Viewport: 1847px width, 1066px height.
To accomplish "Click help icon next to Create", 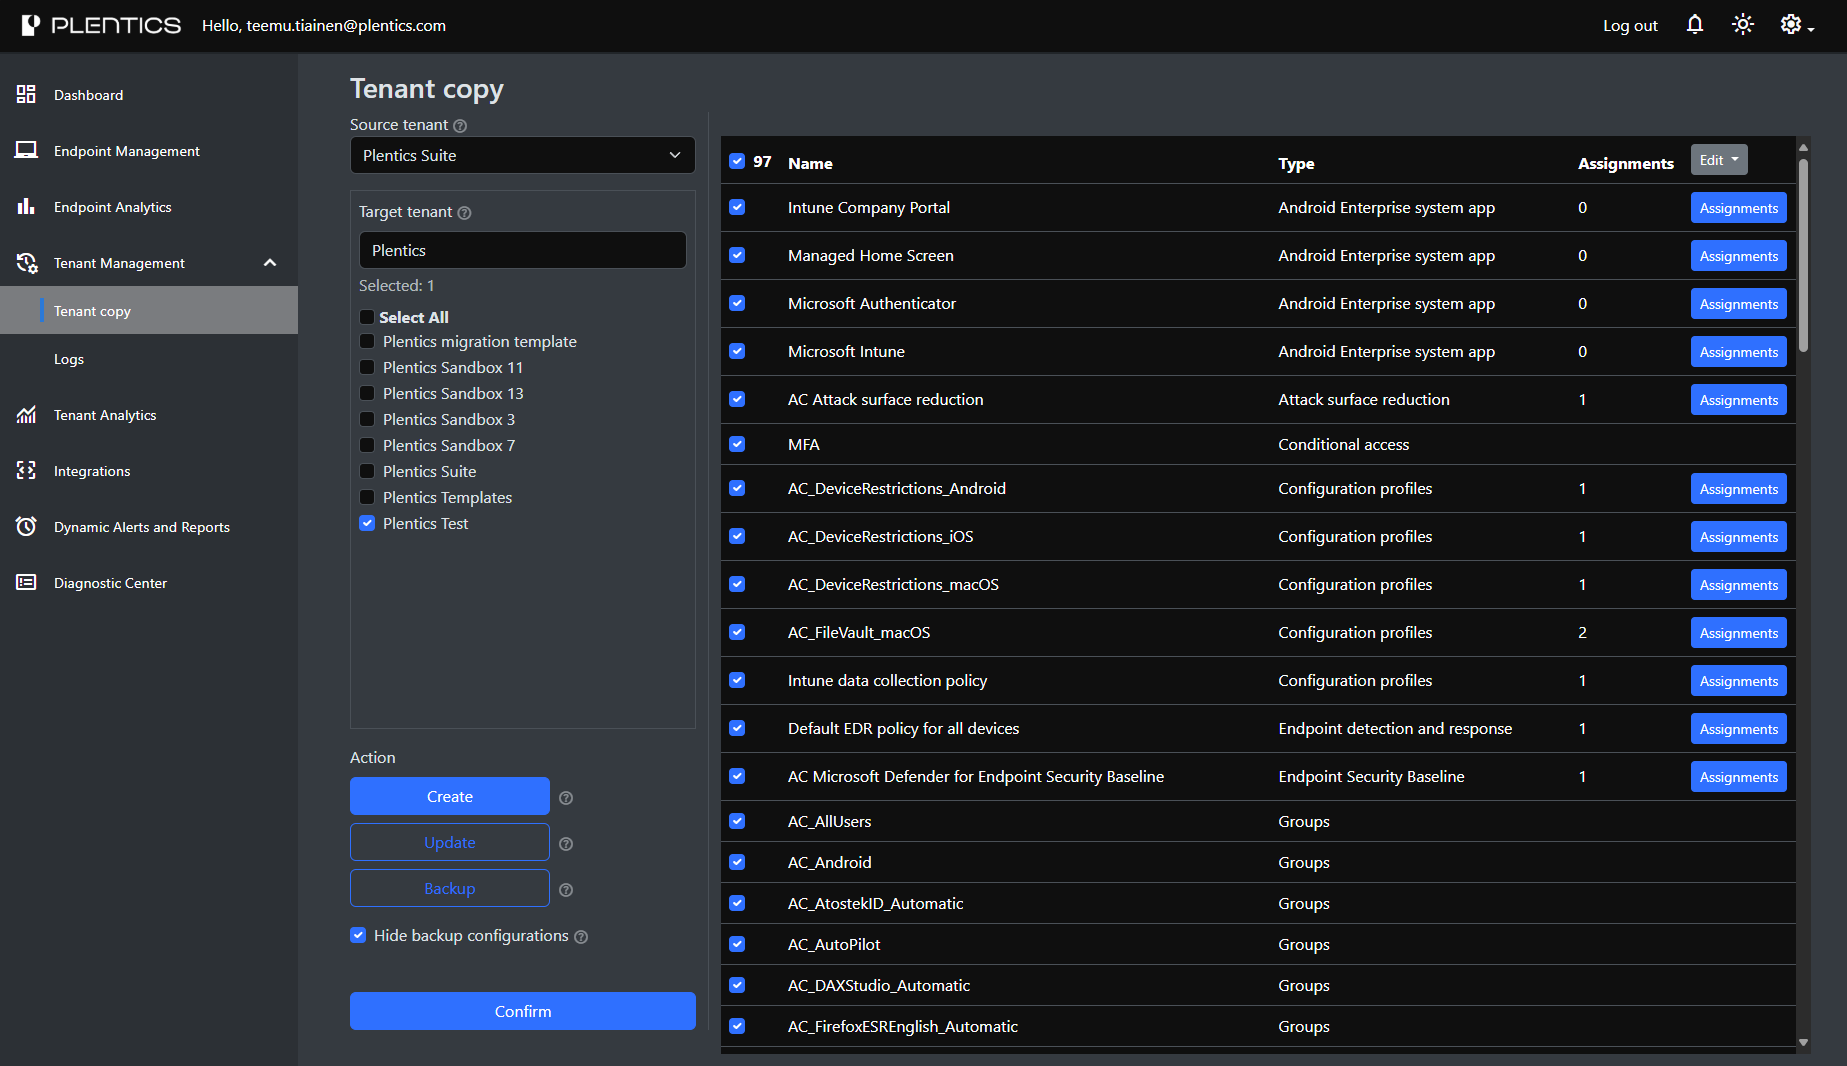I will tap(566, 798).
